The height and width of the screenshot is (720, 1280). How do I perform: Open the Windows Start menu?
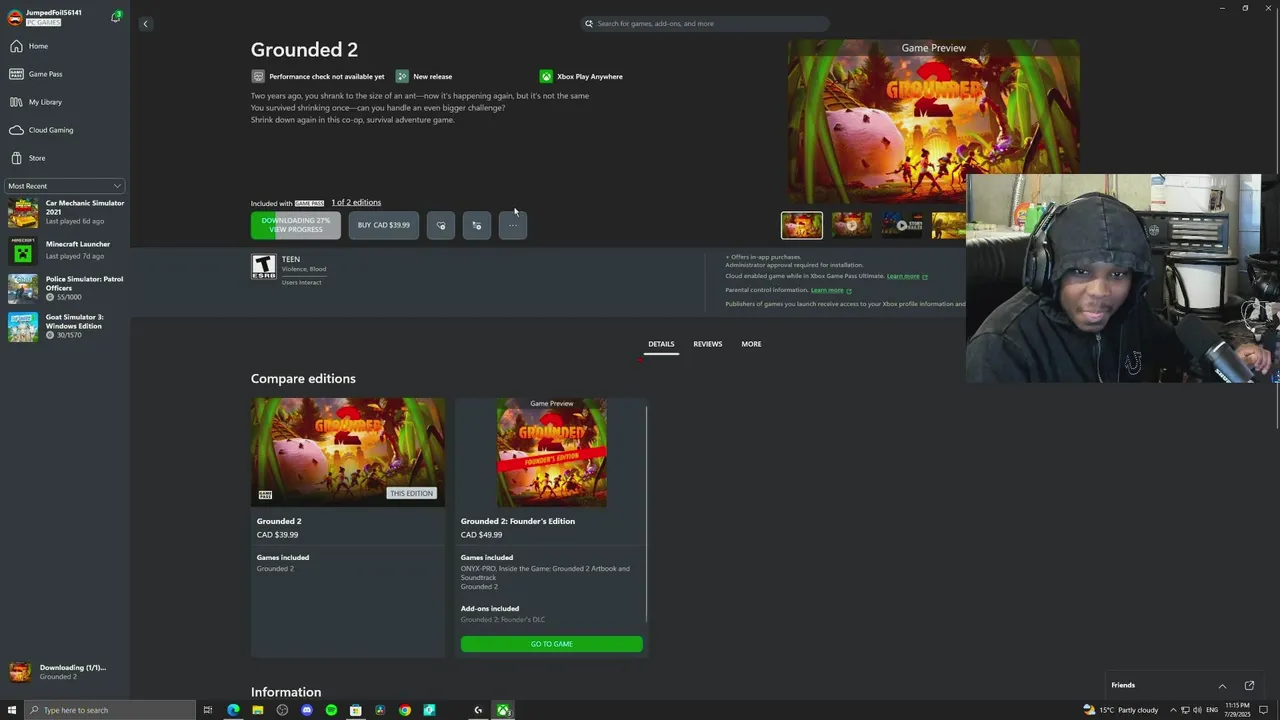(x=12, y=710)
